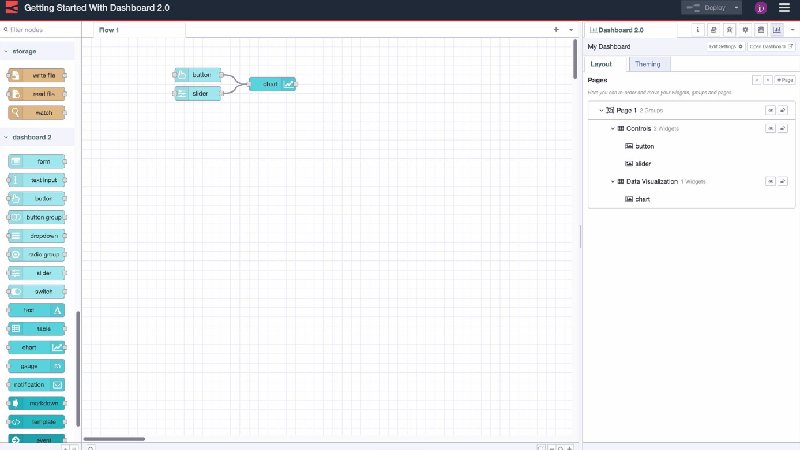
Task: Click the palette vertical scrollbar
Action: 78,368
